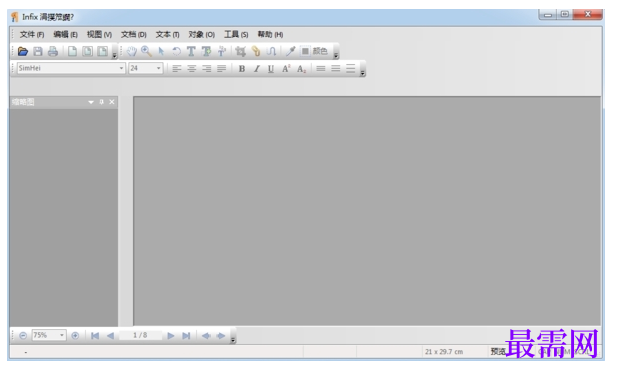Expand the file toolbar overflow arrow
Viewport: 617px width, 375px height.
[115, 55]
